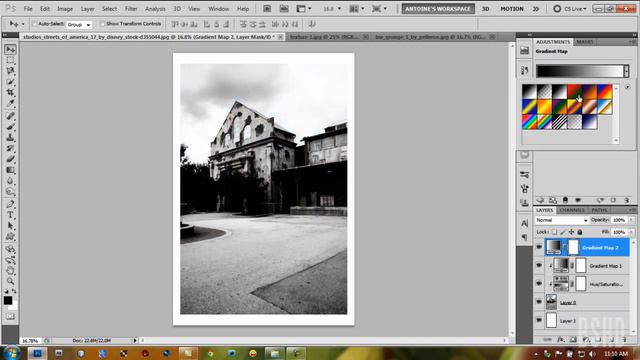This screenshot has height=360, width=640.
Task: Open the Image menu
Action: (65, 9)
